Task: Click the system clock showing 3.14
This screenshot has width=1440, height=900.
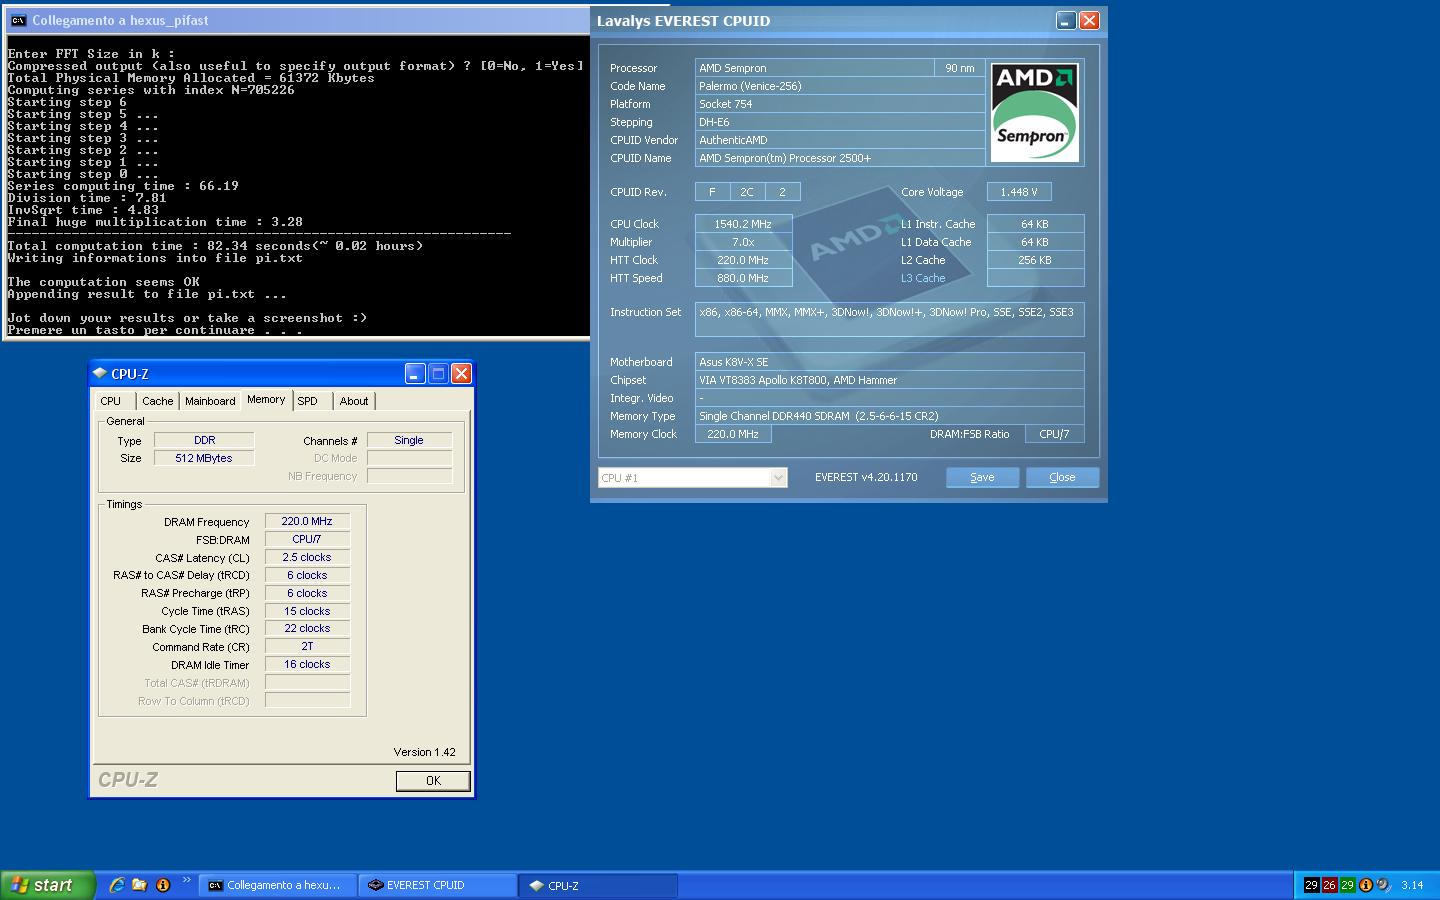Action: [1412, 885]
